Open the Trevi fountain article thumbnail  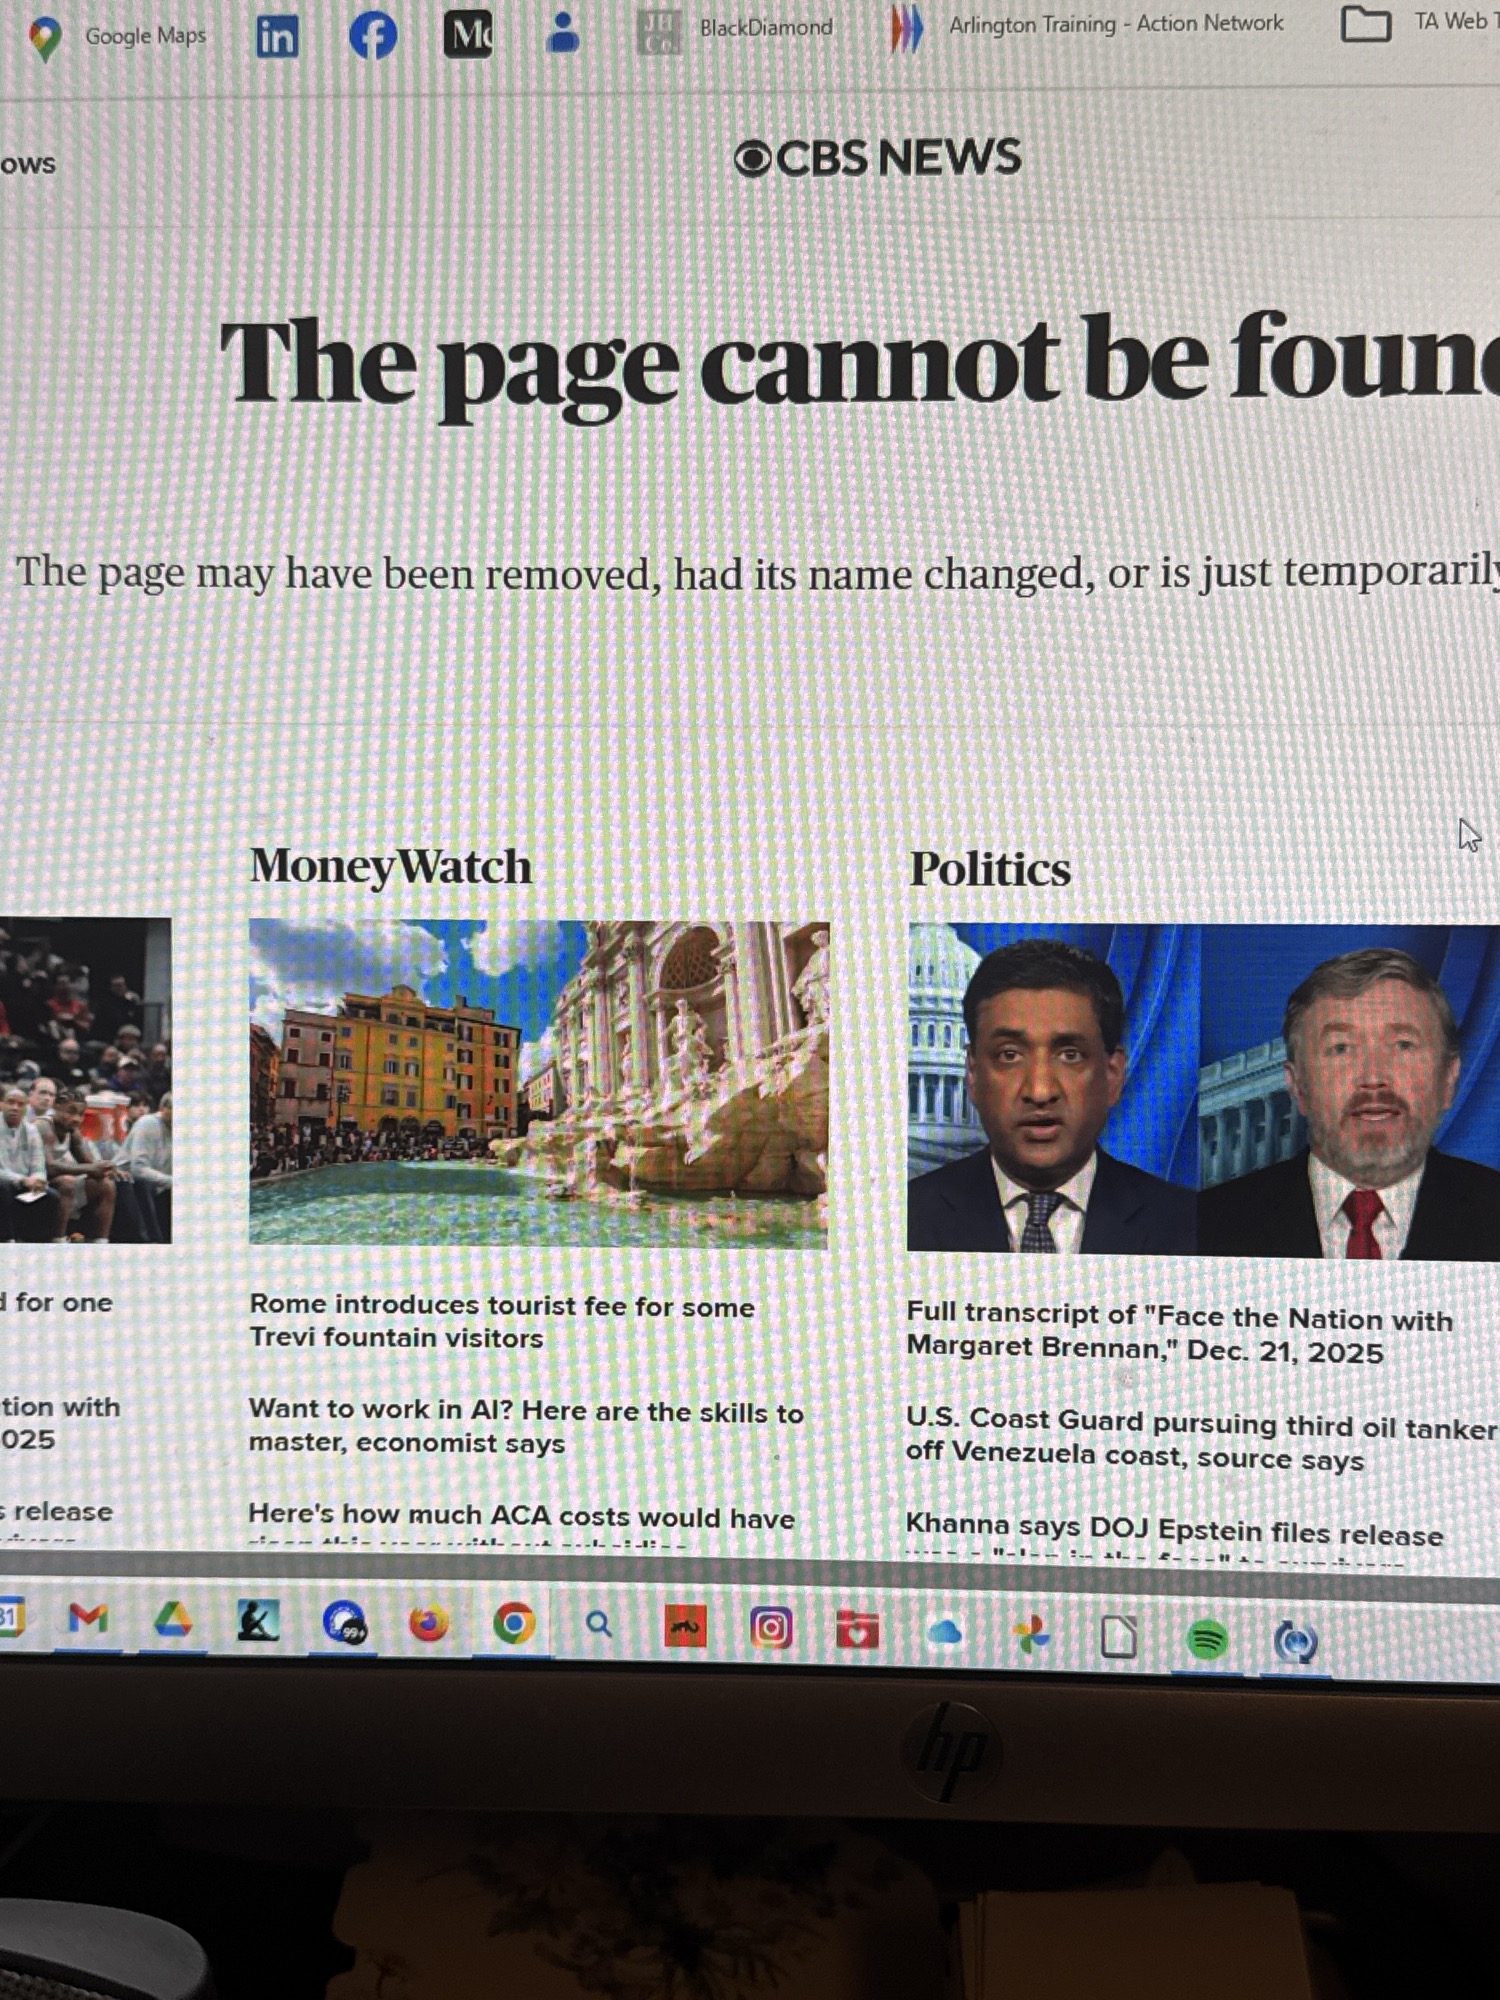click(x=539, y=1084)
